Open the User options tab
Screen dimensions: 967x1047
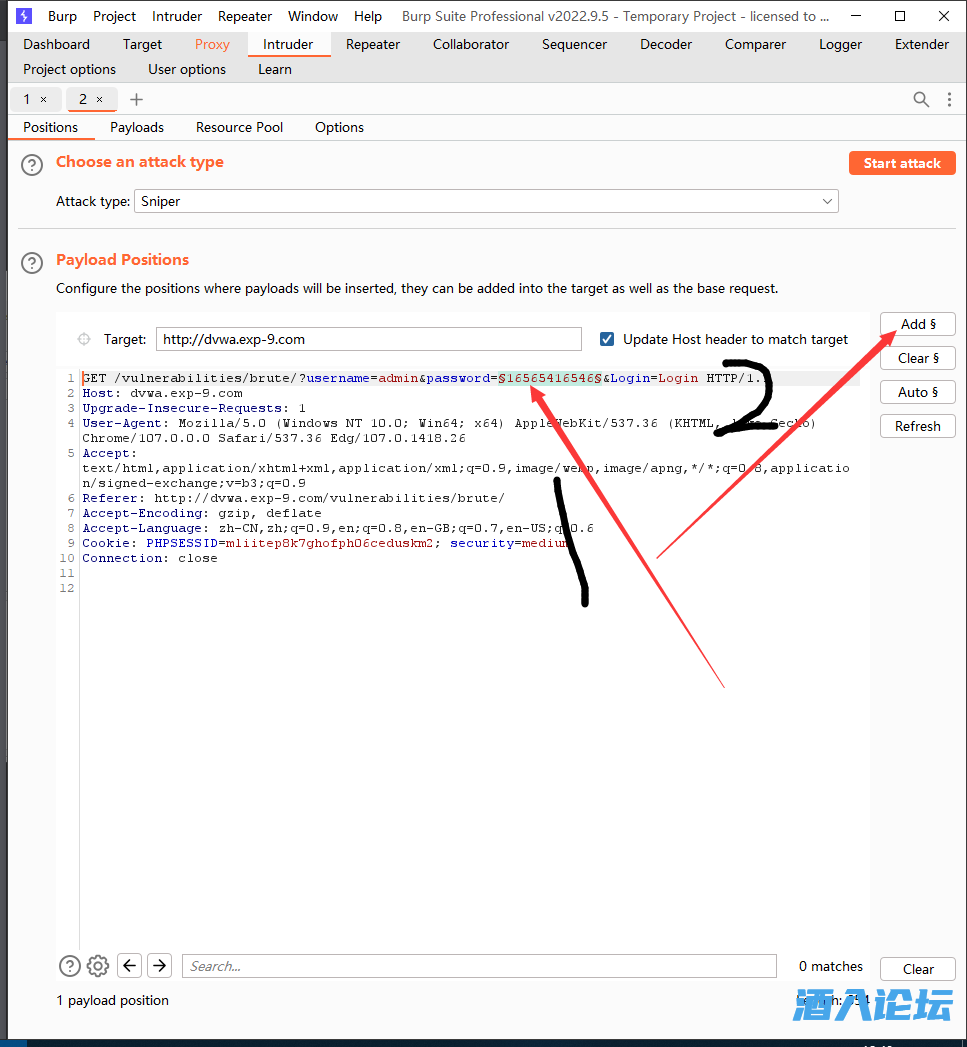click(187, 69)
